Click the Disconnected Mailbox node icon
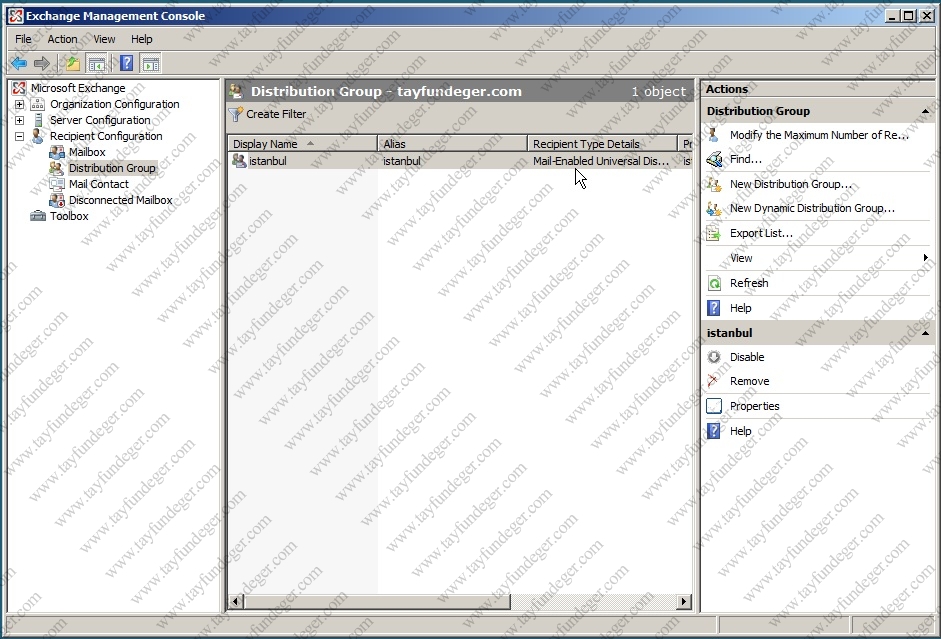Screen dimensions: 941x639 (57, 200)
